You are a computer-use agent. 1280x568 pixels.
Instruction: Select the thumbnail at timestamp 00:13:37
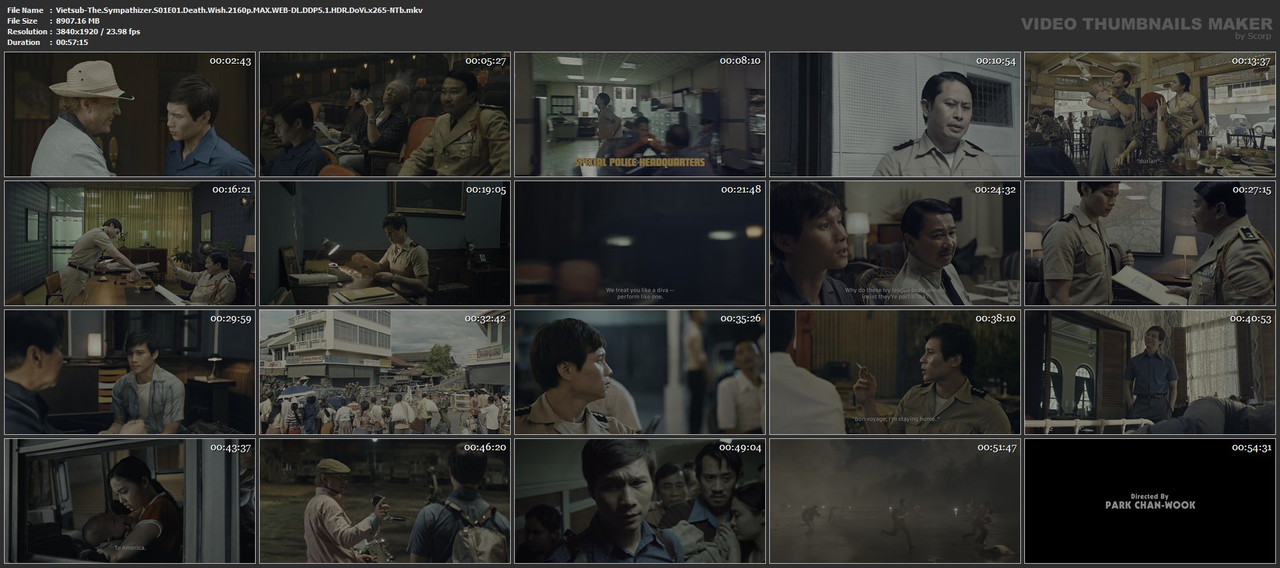tap(1150, 114)
